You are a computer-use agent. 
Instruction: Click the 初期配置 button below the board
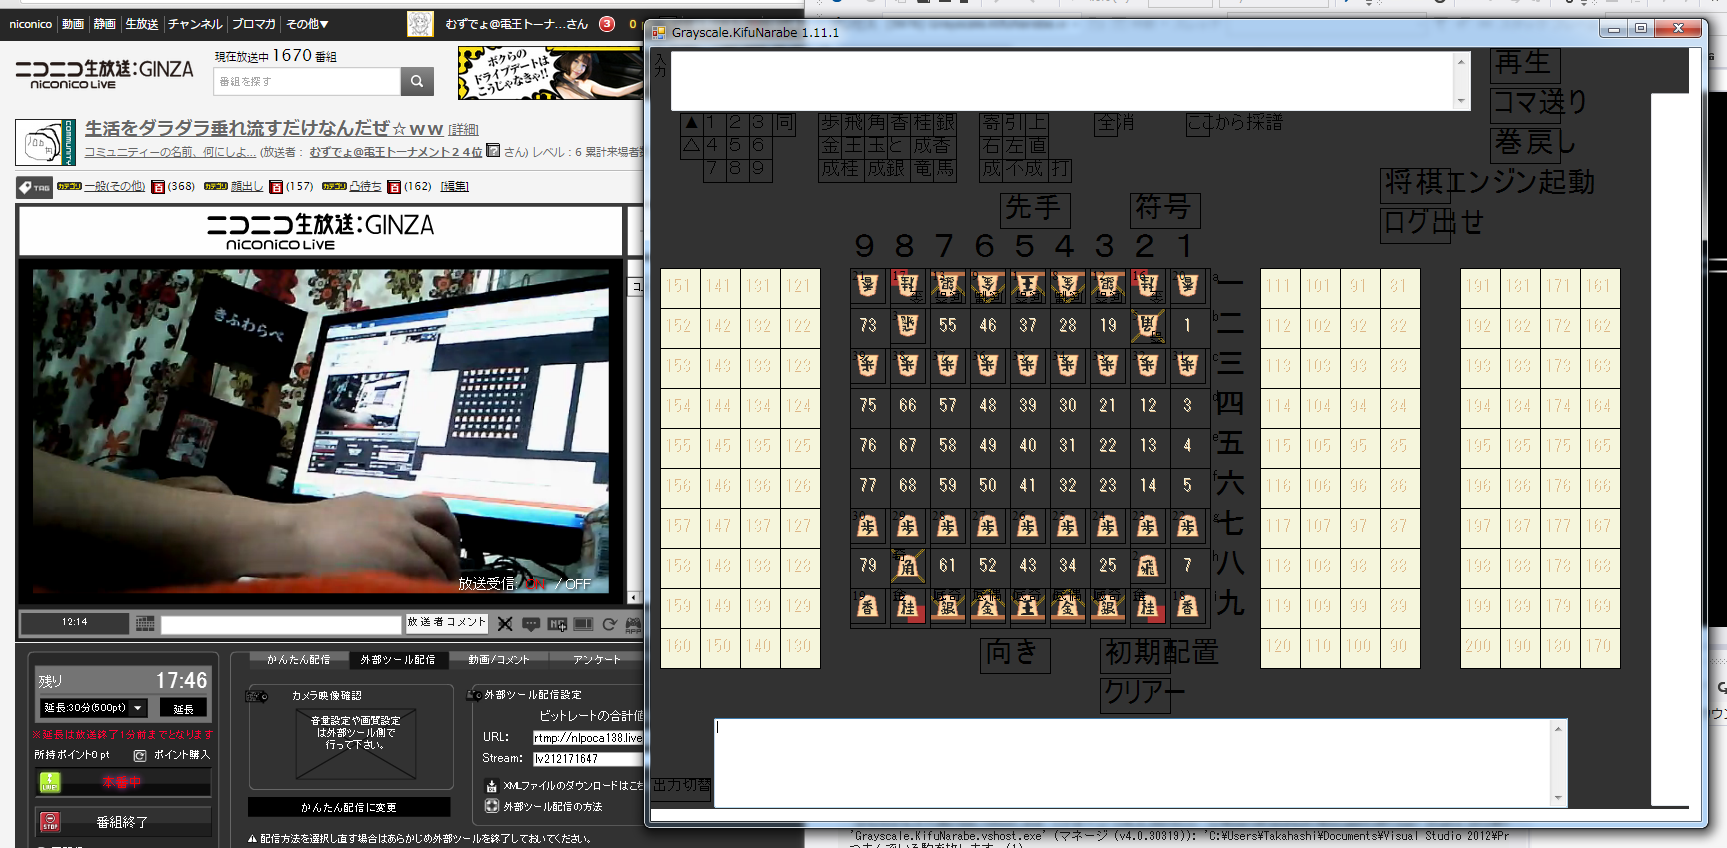click(1161, 653)
